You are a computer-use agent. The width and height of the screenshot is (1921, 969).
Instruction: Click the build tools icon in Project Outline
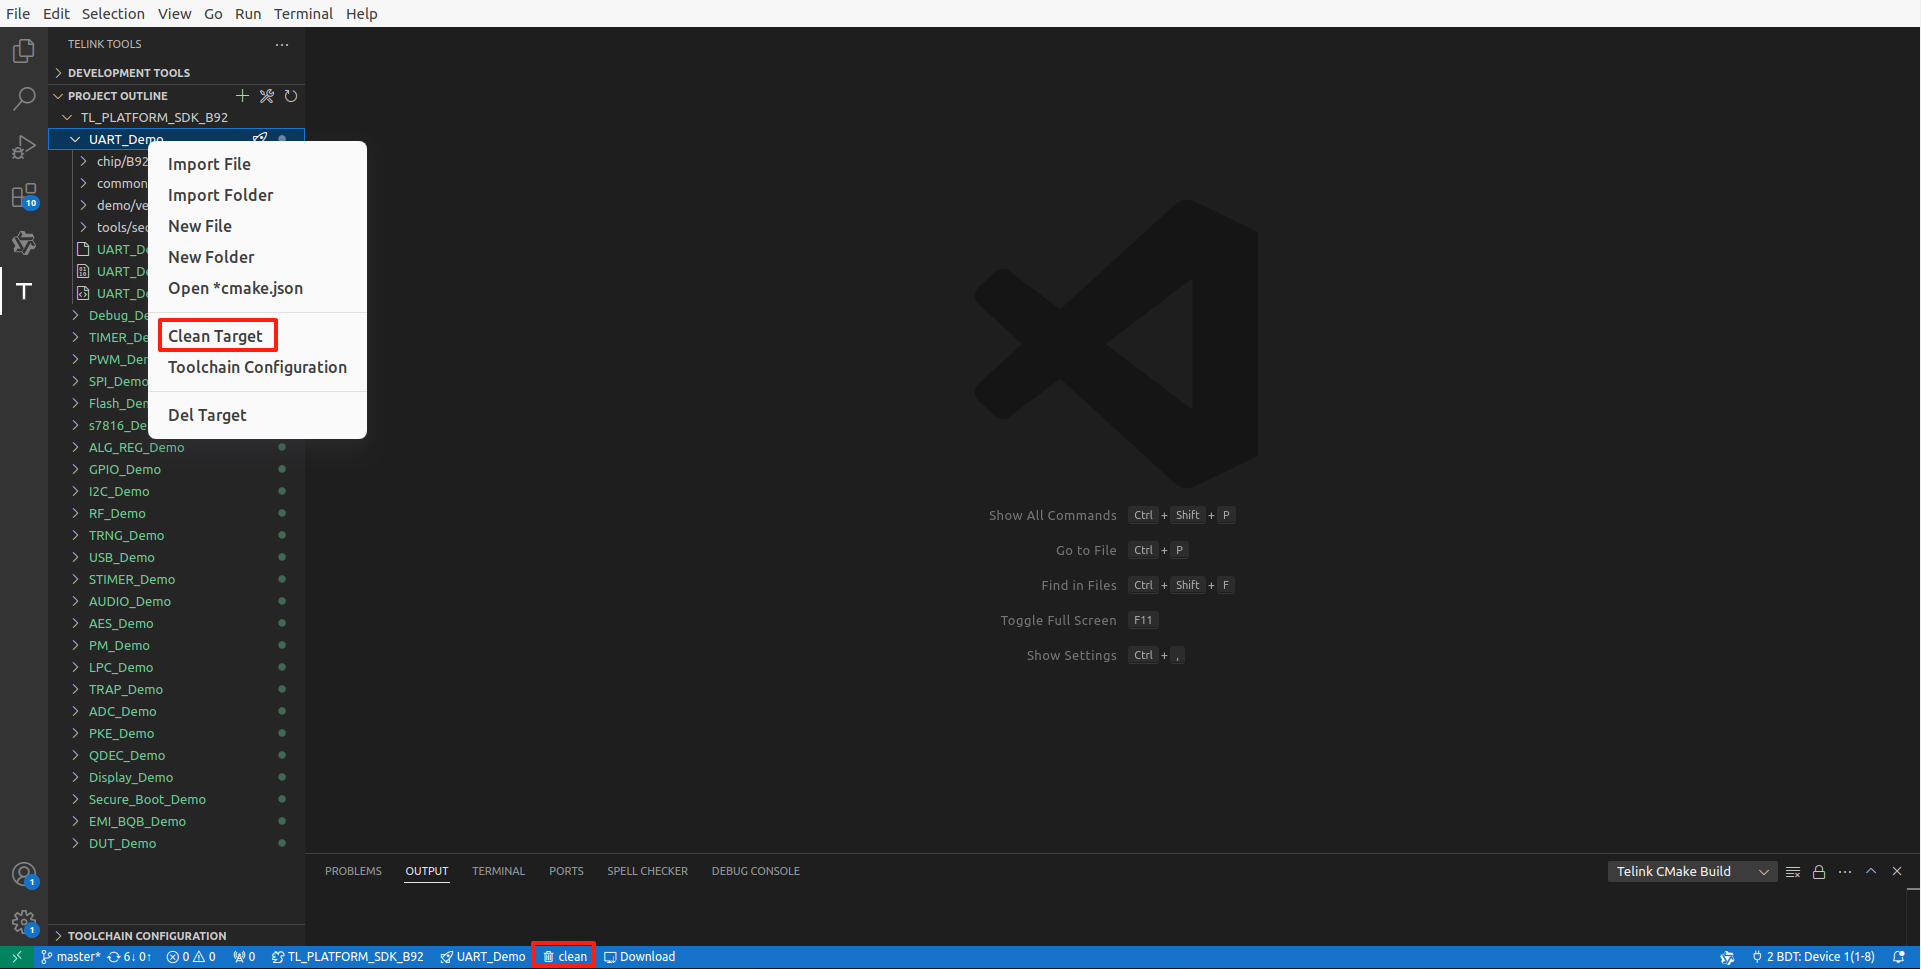pyautogui.click(x=266, y=96)
